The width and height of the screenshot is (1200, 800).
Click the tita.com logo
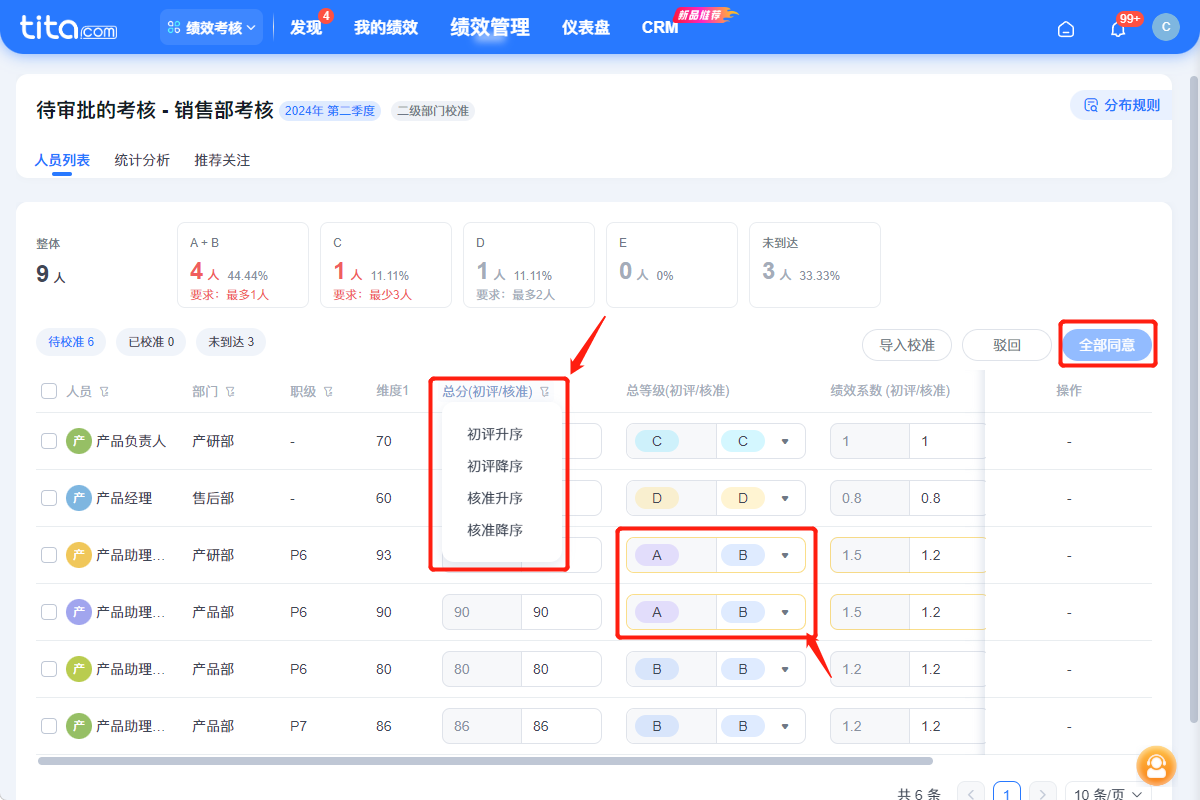coord(68,28)
